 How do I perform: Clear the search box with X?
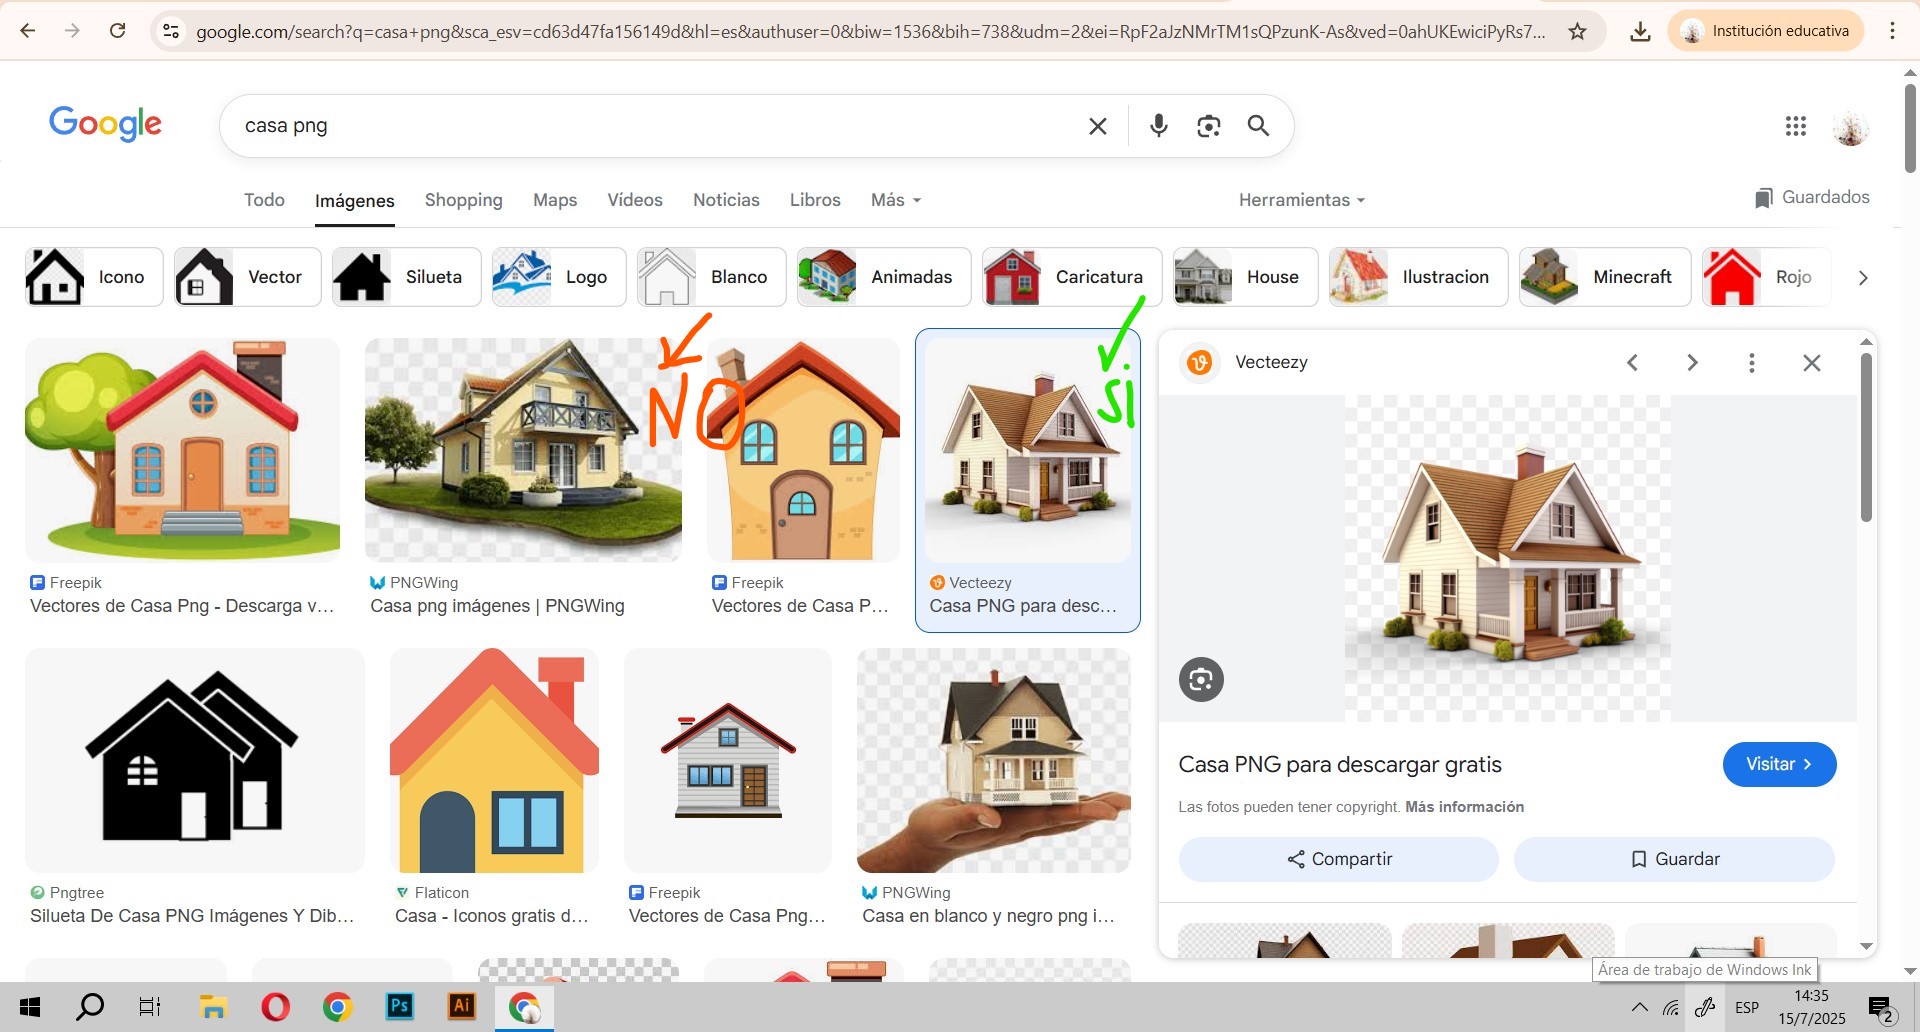pyautogui.click(x=1098, y=126)
